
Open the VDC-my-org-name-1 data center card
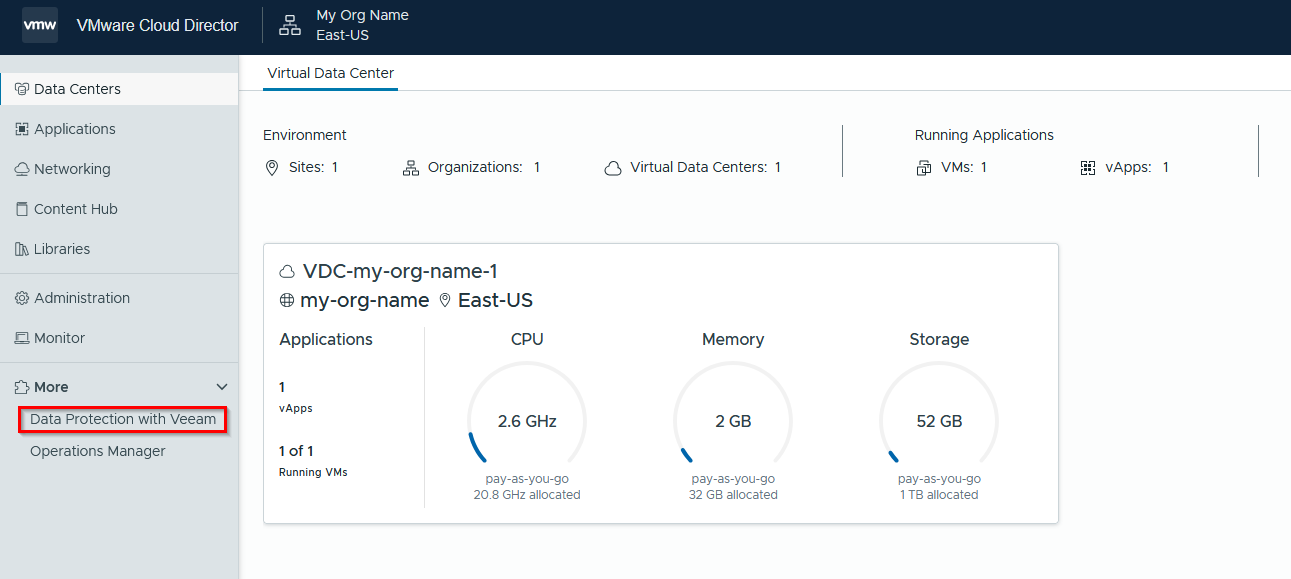[x=660, y=383]
